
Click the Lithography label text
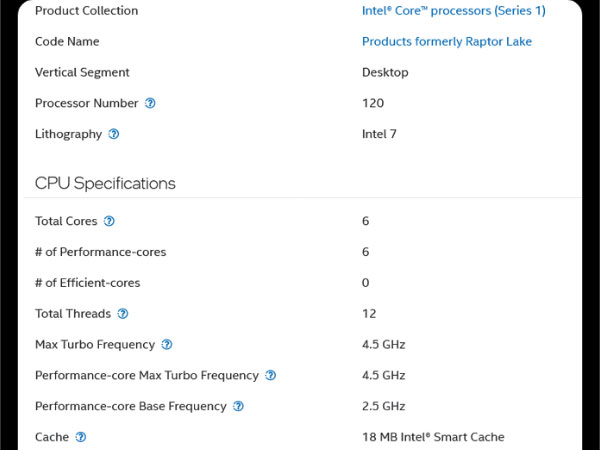coord(68,134)
